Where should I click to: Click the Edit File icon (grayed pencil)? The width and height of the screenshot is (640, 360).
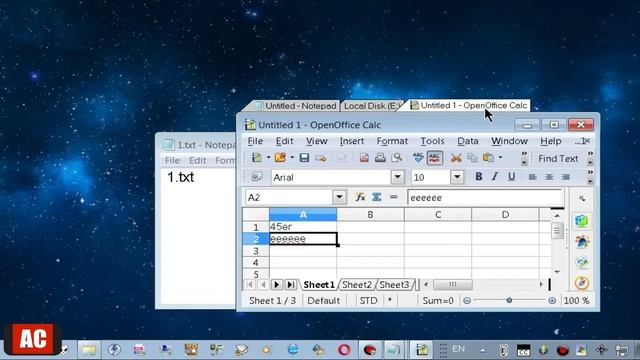(x=342, y=158)
